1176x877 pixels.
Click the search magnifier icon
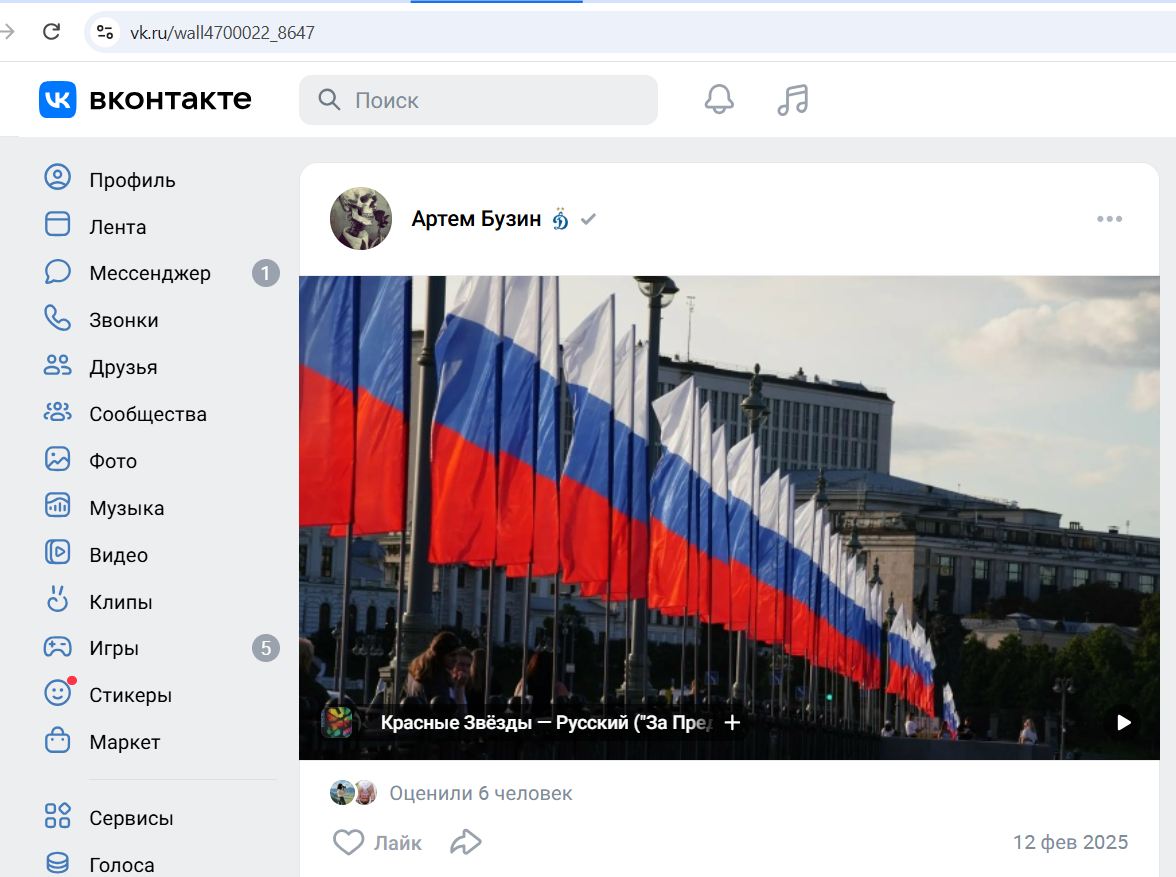(329, 100)
